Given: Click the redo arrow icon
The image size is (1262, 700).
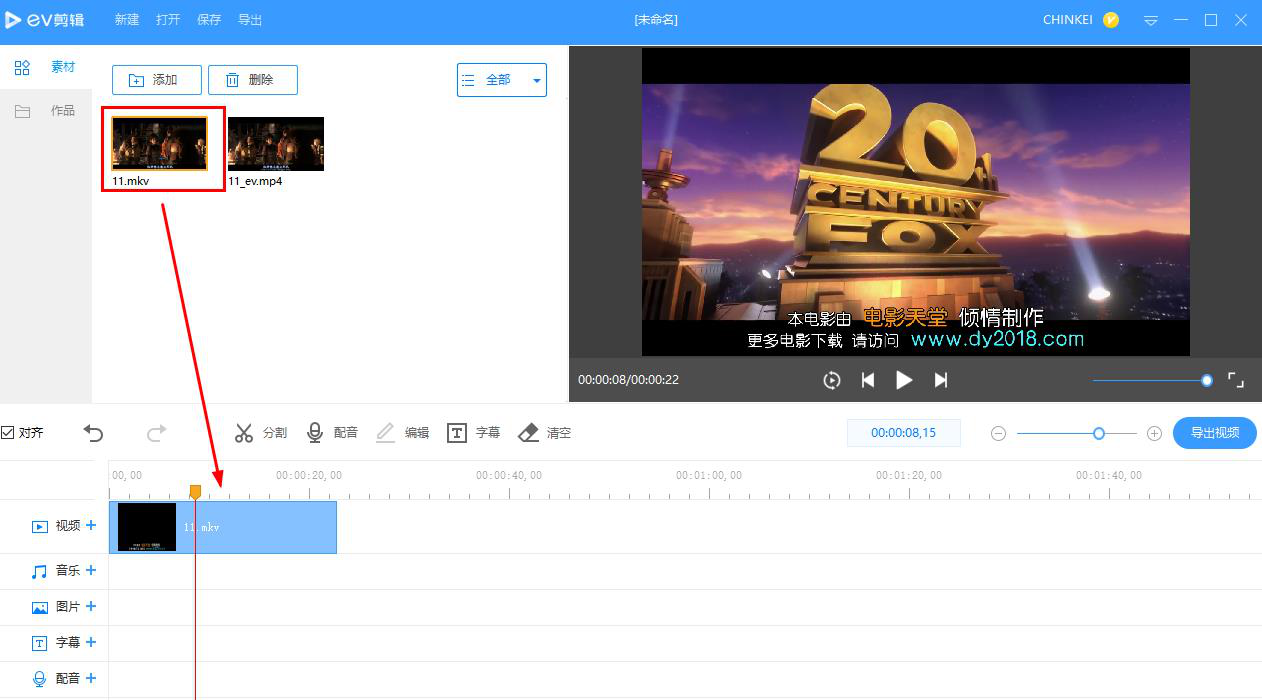Looking at the screenshot, I should (155, 432).
